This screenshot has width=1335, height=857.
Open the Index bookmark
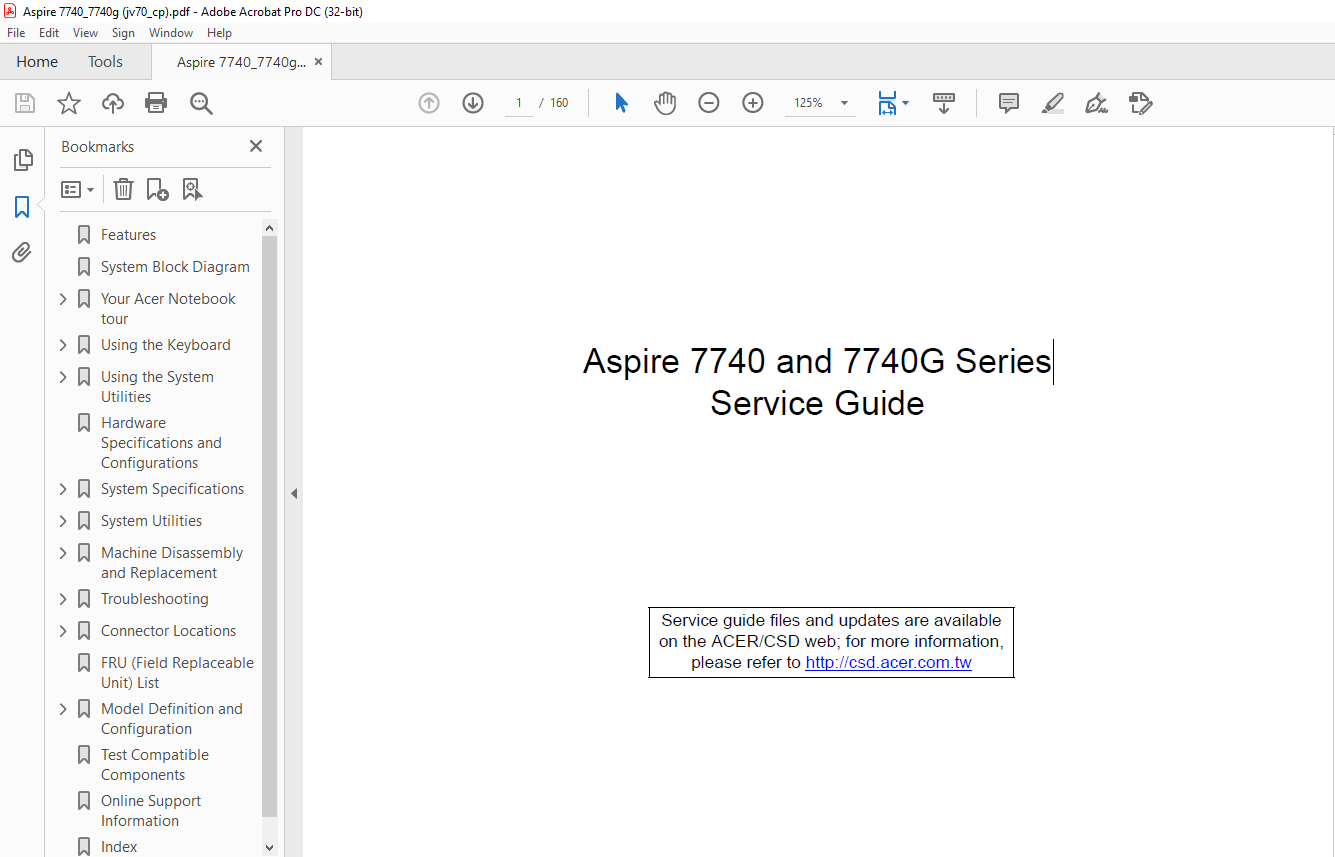pos(119,847)
